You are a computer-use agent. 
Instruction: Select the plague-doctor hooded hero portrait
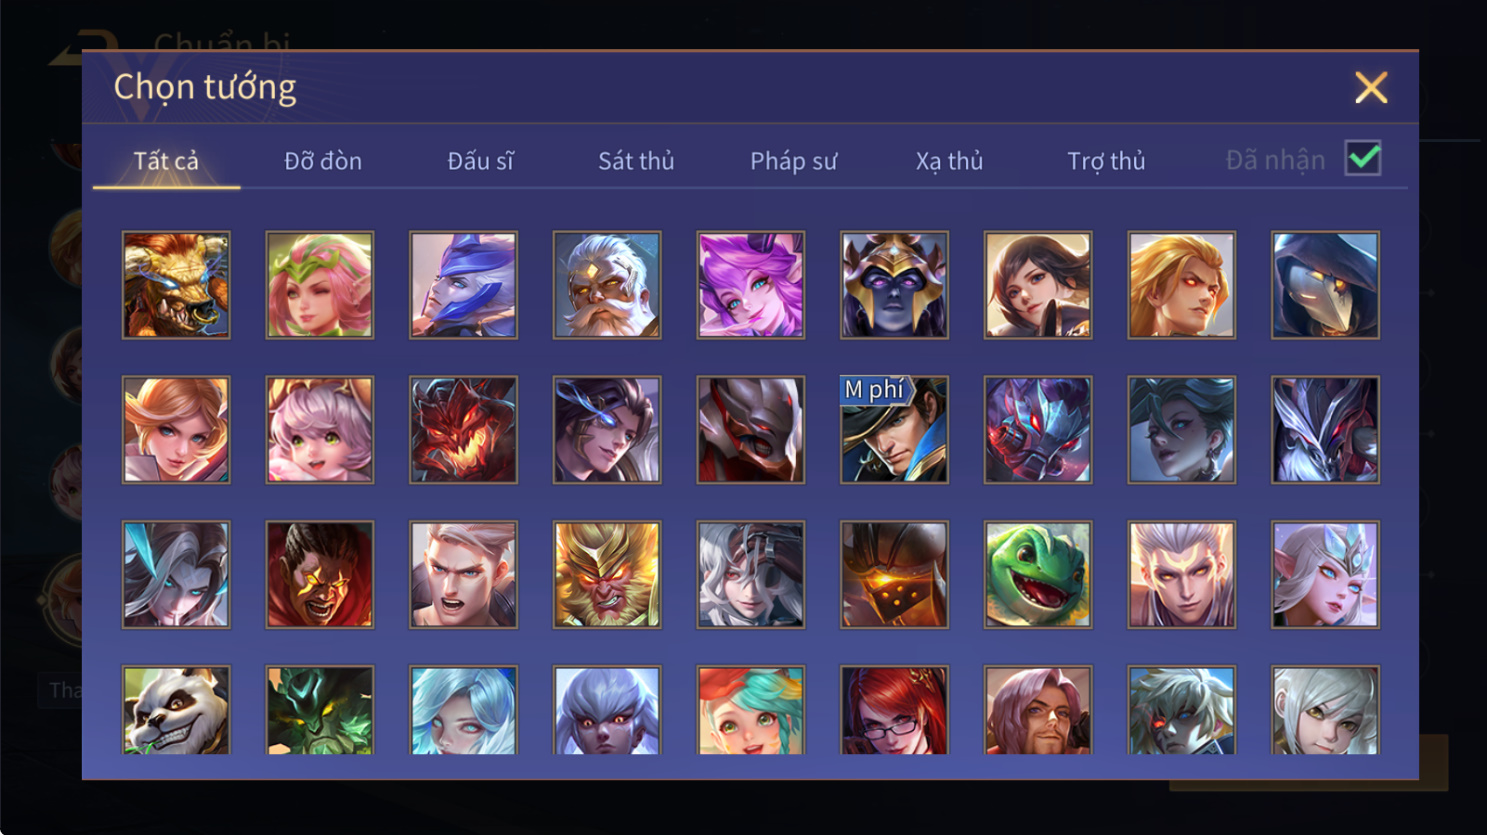(x=1325, y=285)
